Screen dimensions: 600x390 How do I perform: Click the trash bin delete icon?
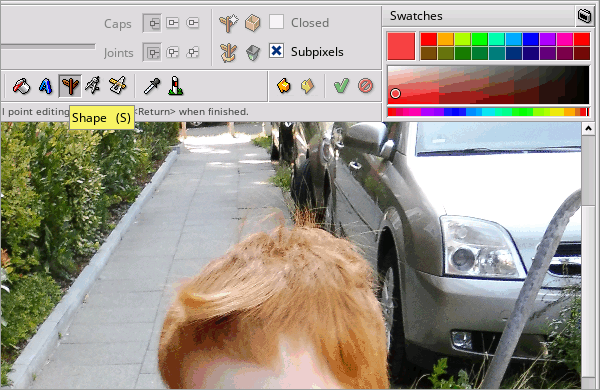pyautogui.click(x=253, y=52)
